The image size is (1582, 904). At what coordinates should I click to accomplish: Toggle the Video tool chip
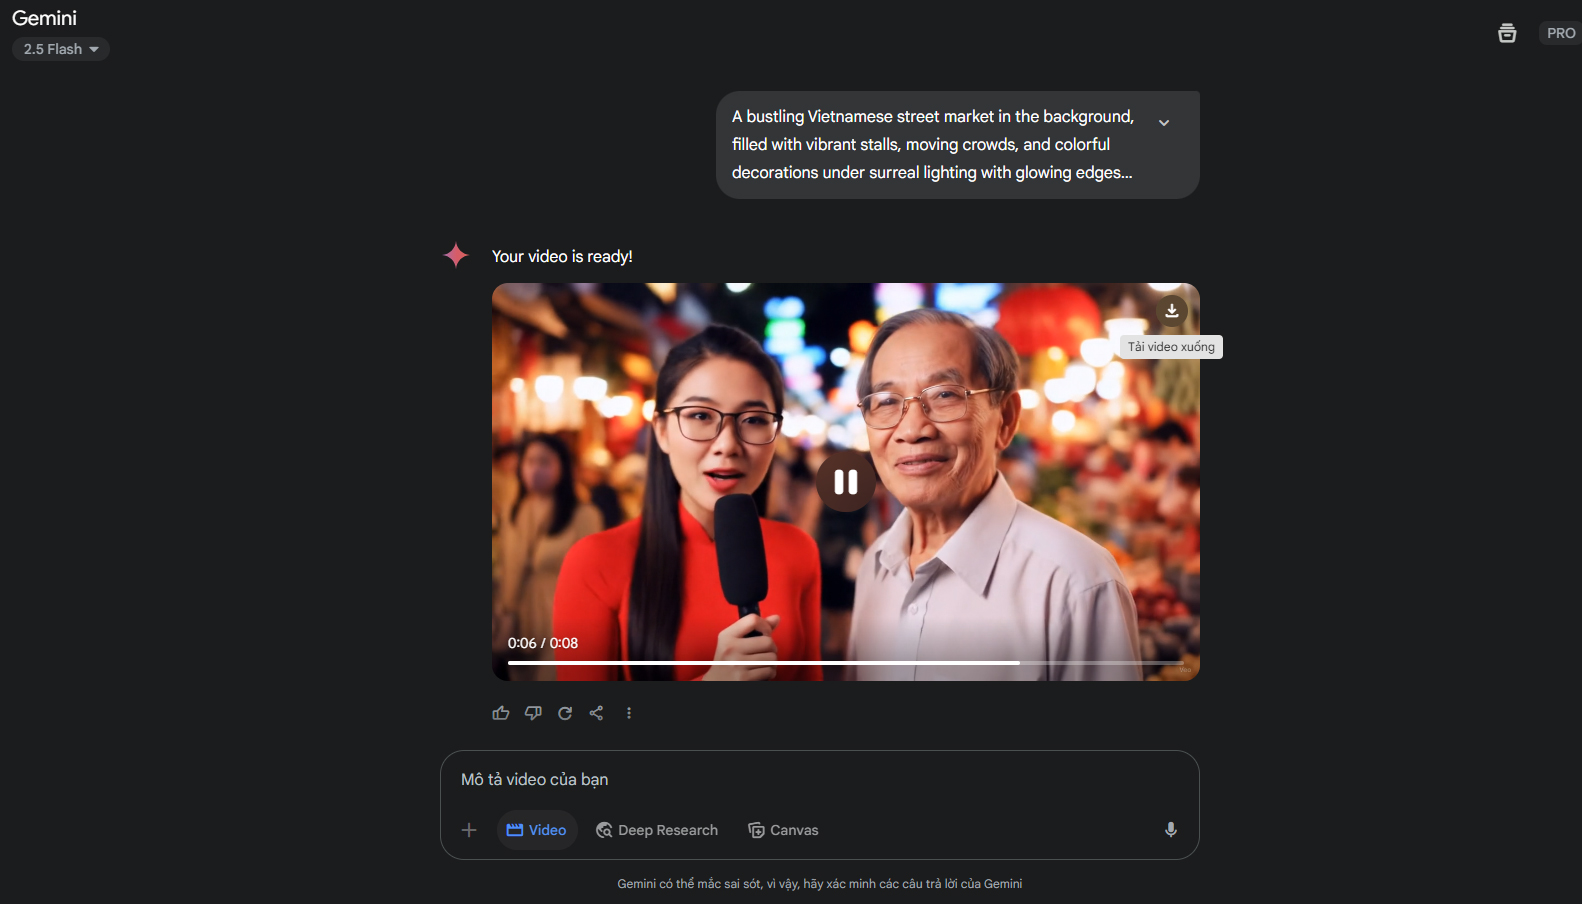[537, 830]
